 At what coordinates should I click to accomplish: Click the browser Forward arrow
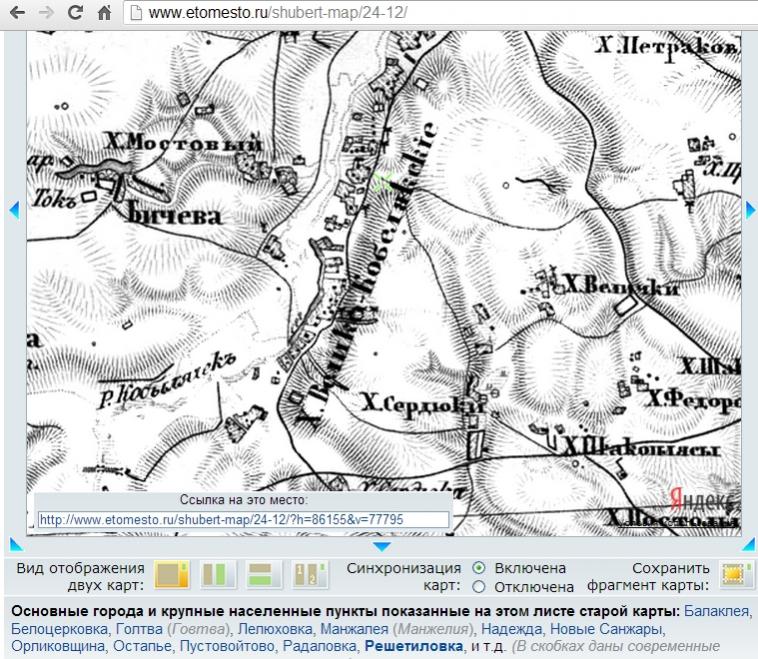pos(45,15)
